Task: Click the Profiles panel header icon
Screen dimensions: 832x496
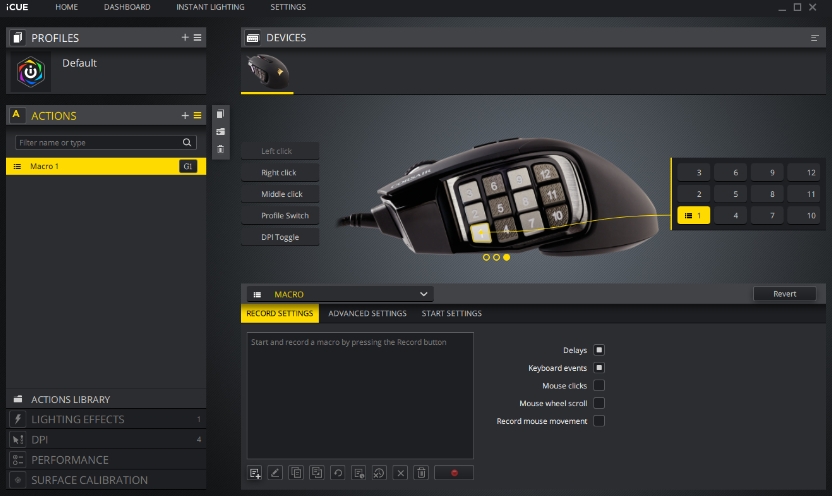Action: (18, 38)
